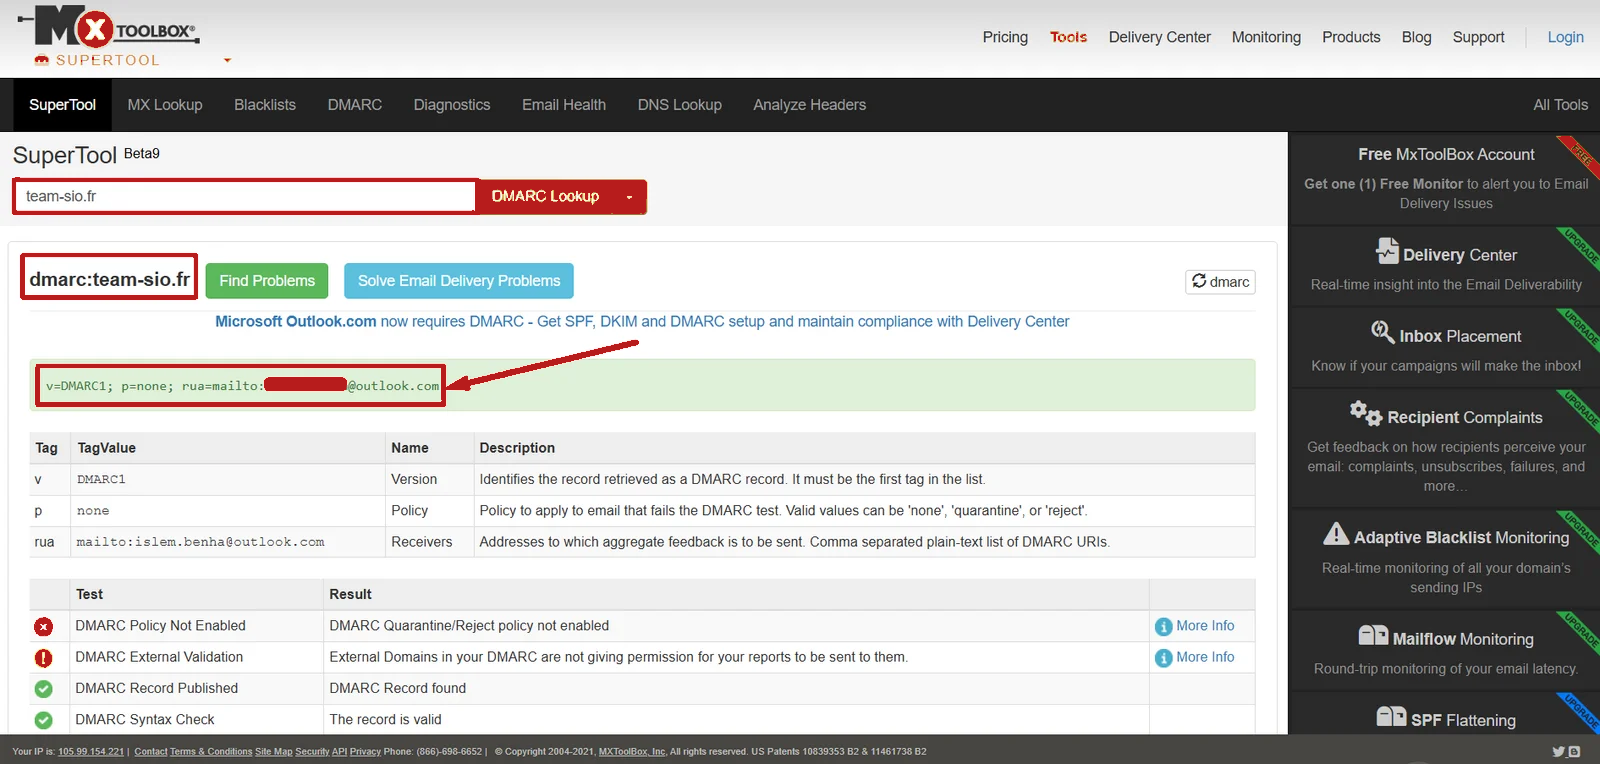Click the DMARC Record found result text
1600x764 pixels.
pyautogui.click(x=398, y=688)
